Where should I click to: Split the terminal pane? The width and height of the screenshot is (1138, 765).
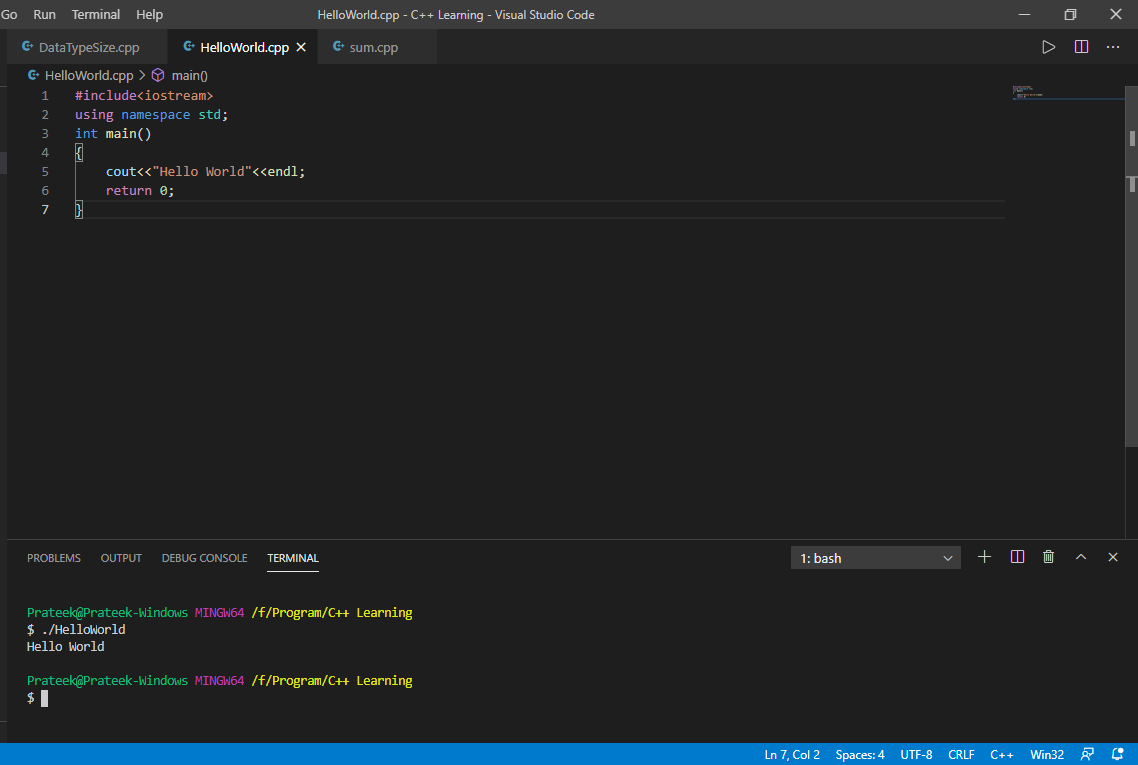pos(1017,557)
